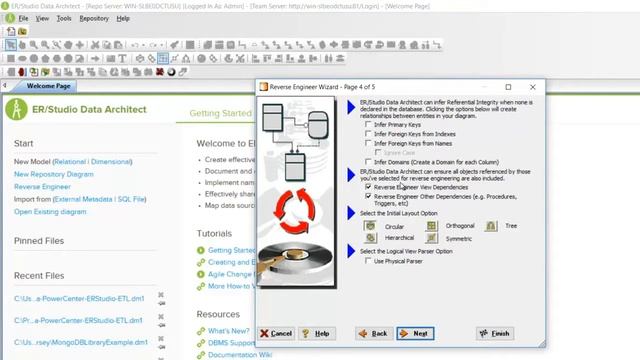Select the Getting Started tab

coord(220,113)
